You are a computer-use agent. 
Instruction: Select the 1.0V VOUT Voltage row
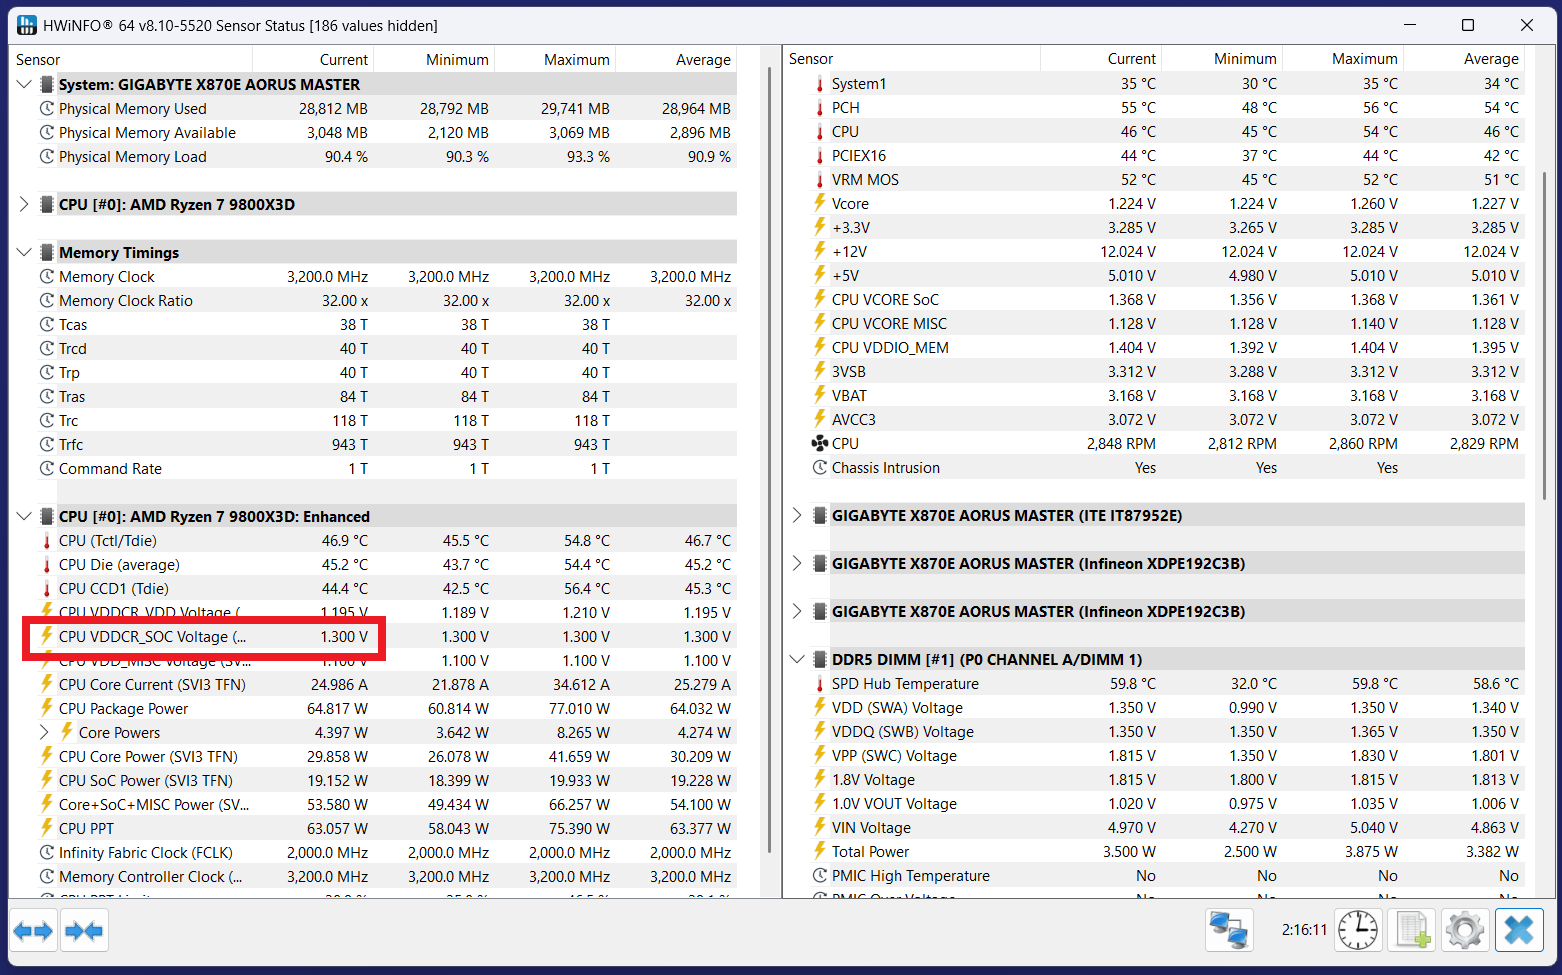[1168, 804]
